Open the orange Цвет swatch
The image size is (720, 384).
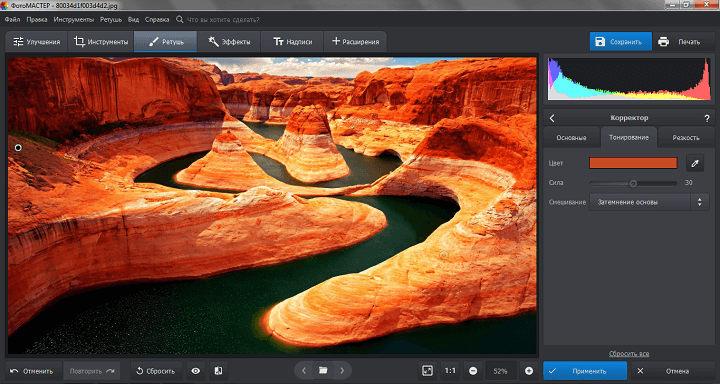pos(633,163)
